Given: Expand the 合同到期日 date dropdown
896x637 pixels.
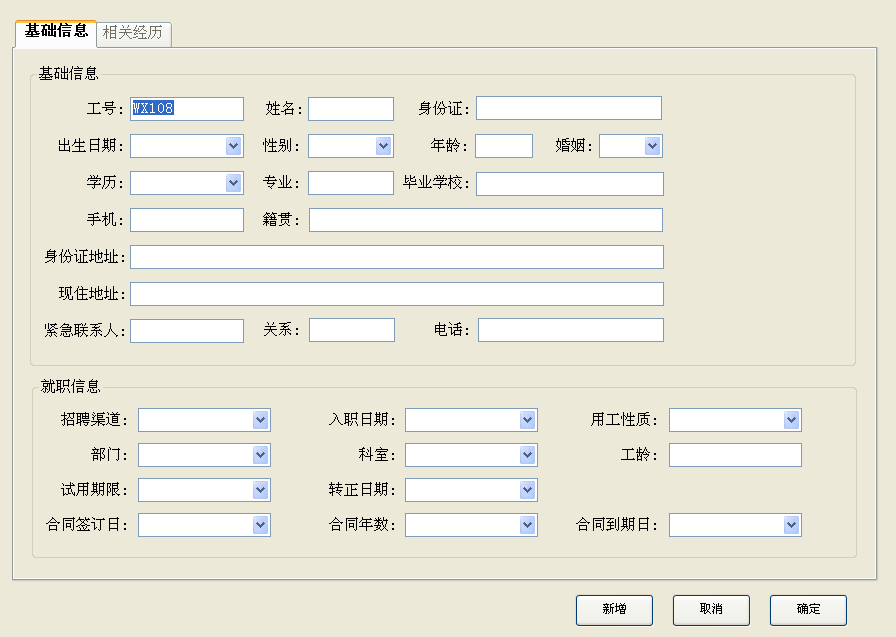Looking at the screenshot, I should click(791, 525).
